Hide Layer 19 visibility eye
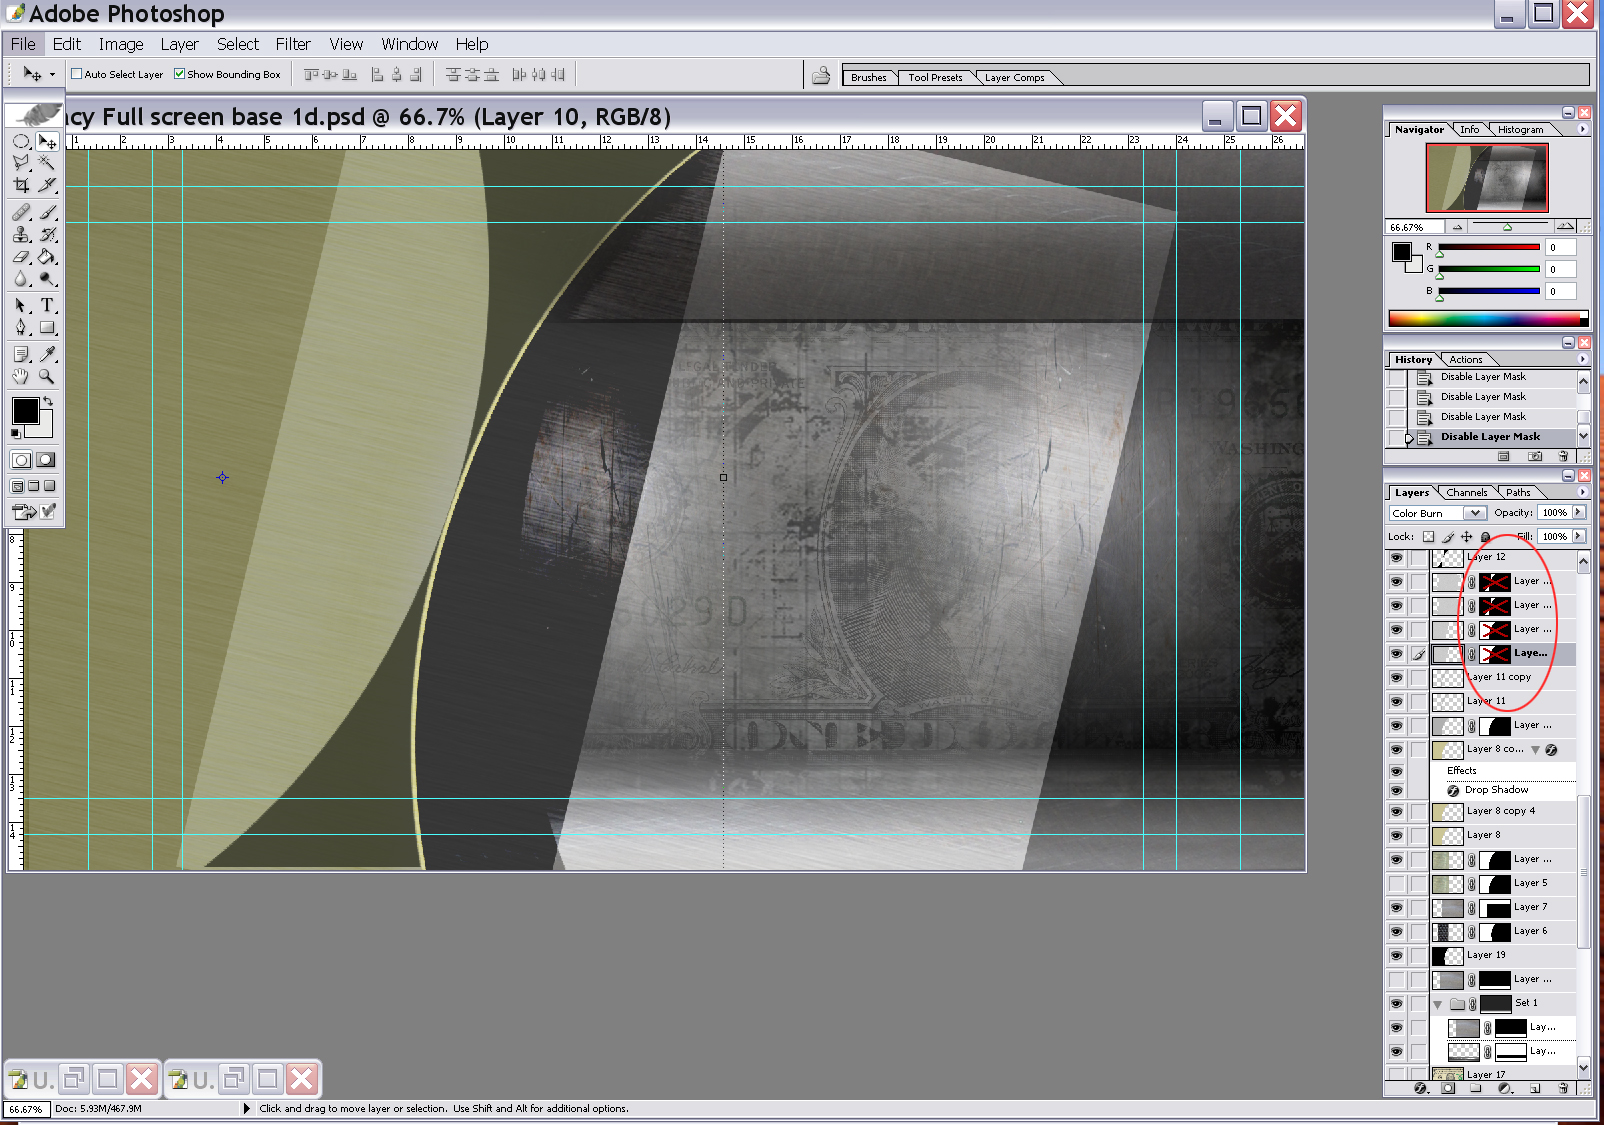 click(x=1396, y=955)
